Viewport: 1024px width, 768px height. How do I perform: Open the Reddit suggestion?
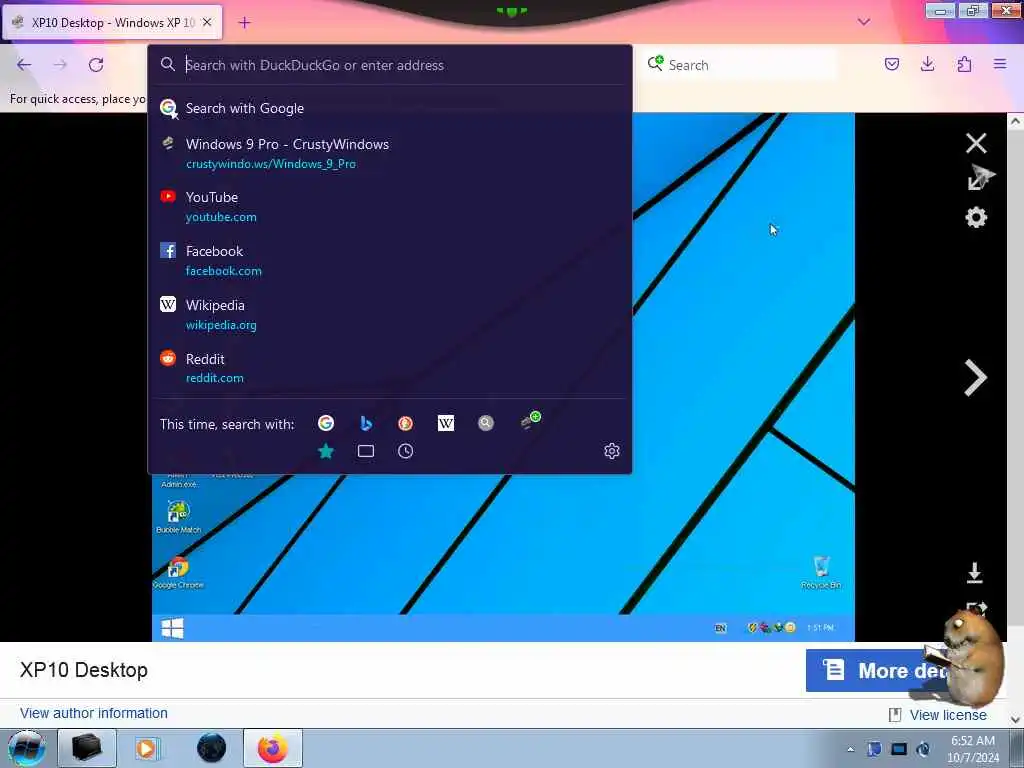click(x=390, y=368)
